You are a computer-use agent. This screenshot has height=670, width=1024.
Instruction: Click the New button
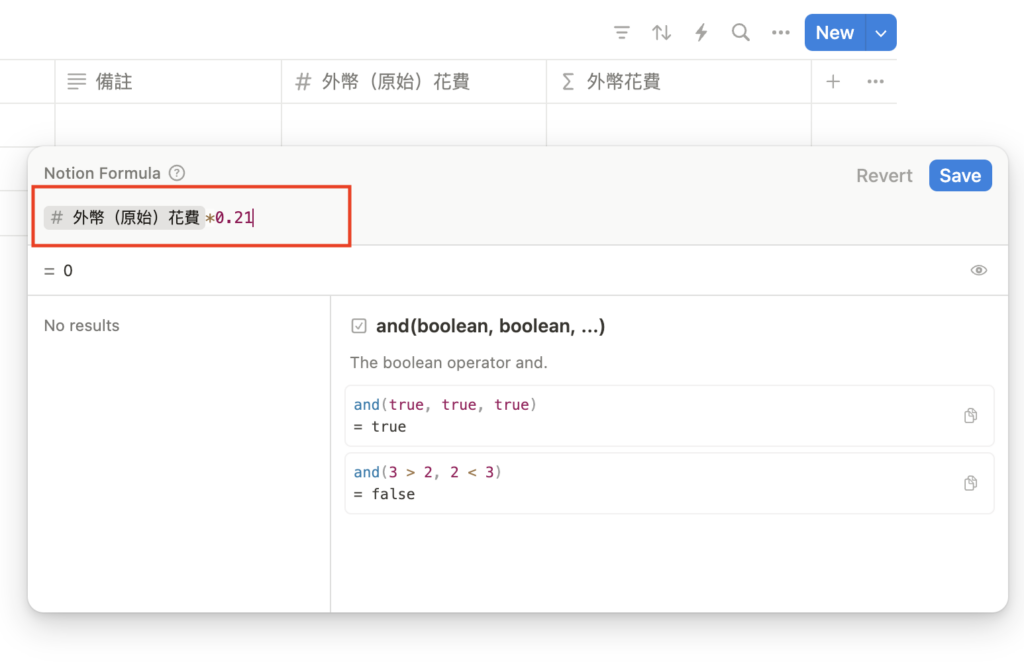coord(834,33)
